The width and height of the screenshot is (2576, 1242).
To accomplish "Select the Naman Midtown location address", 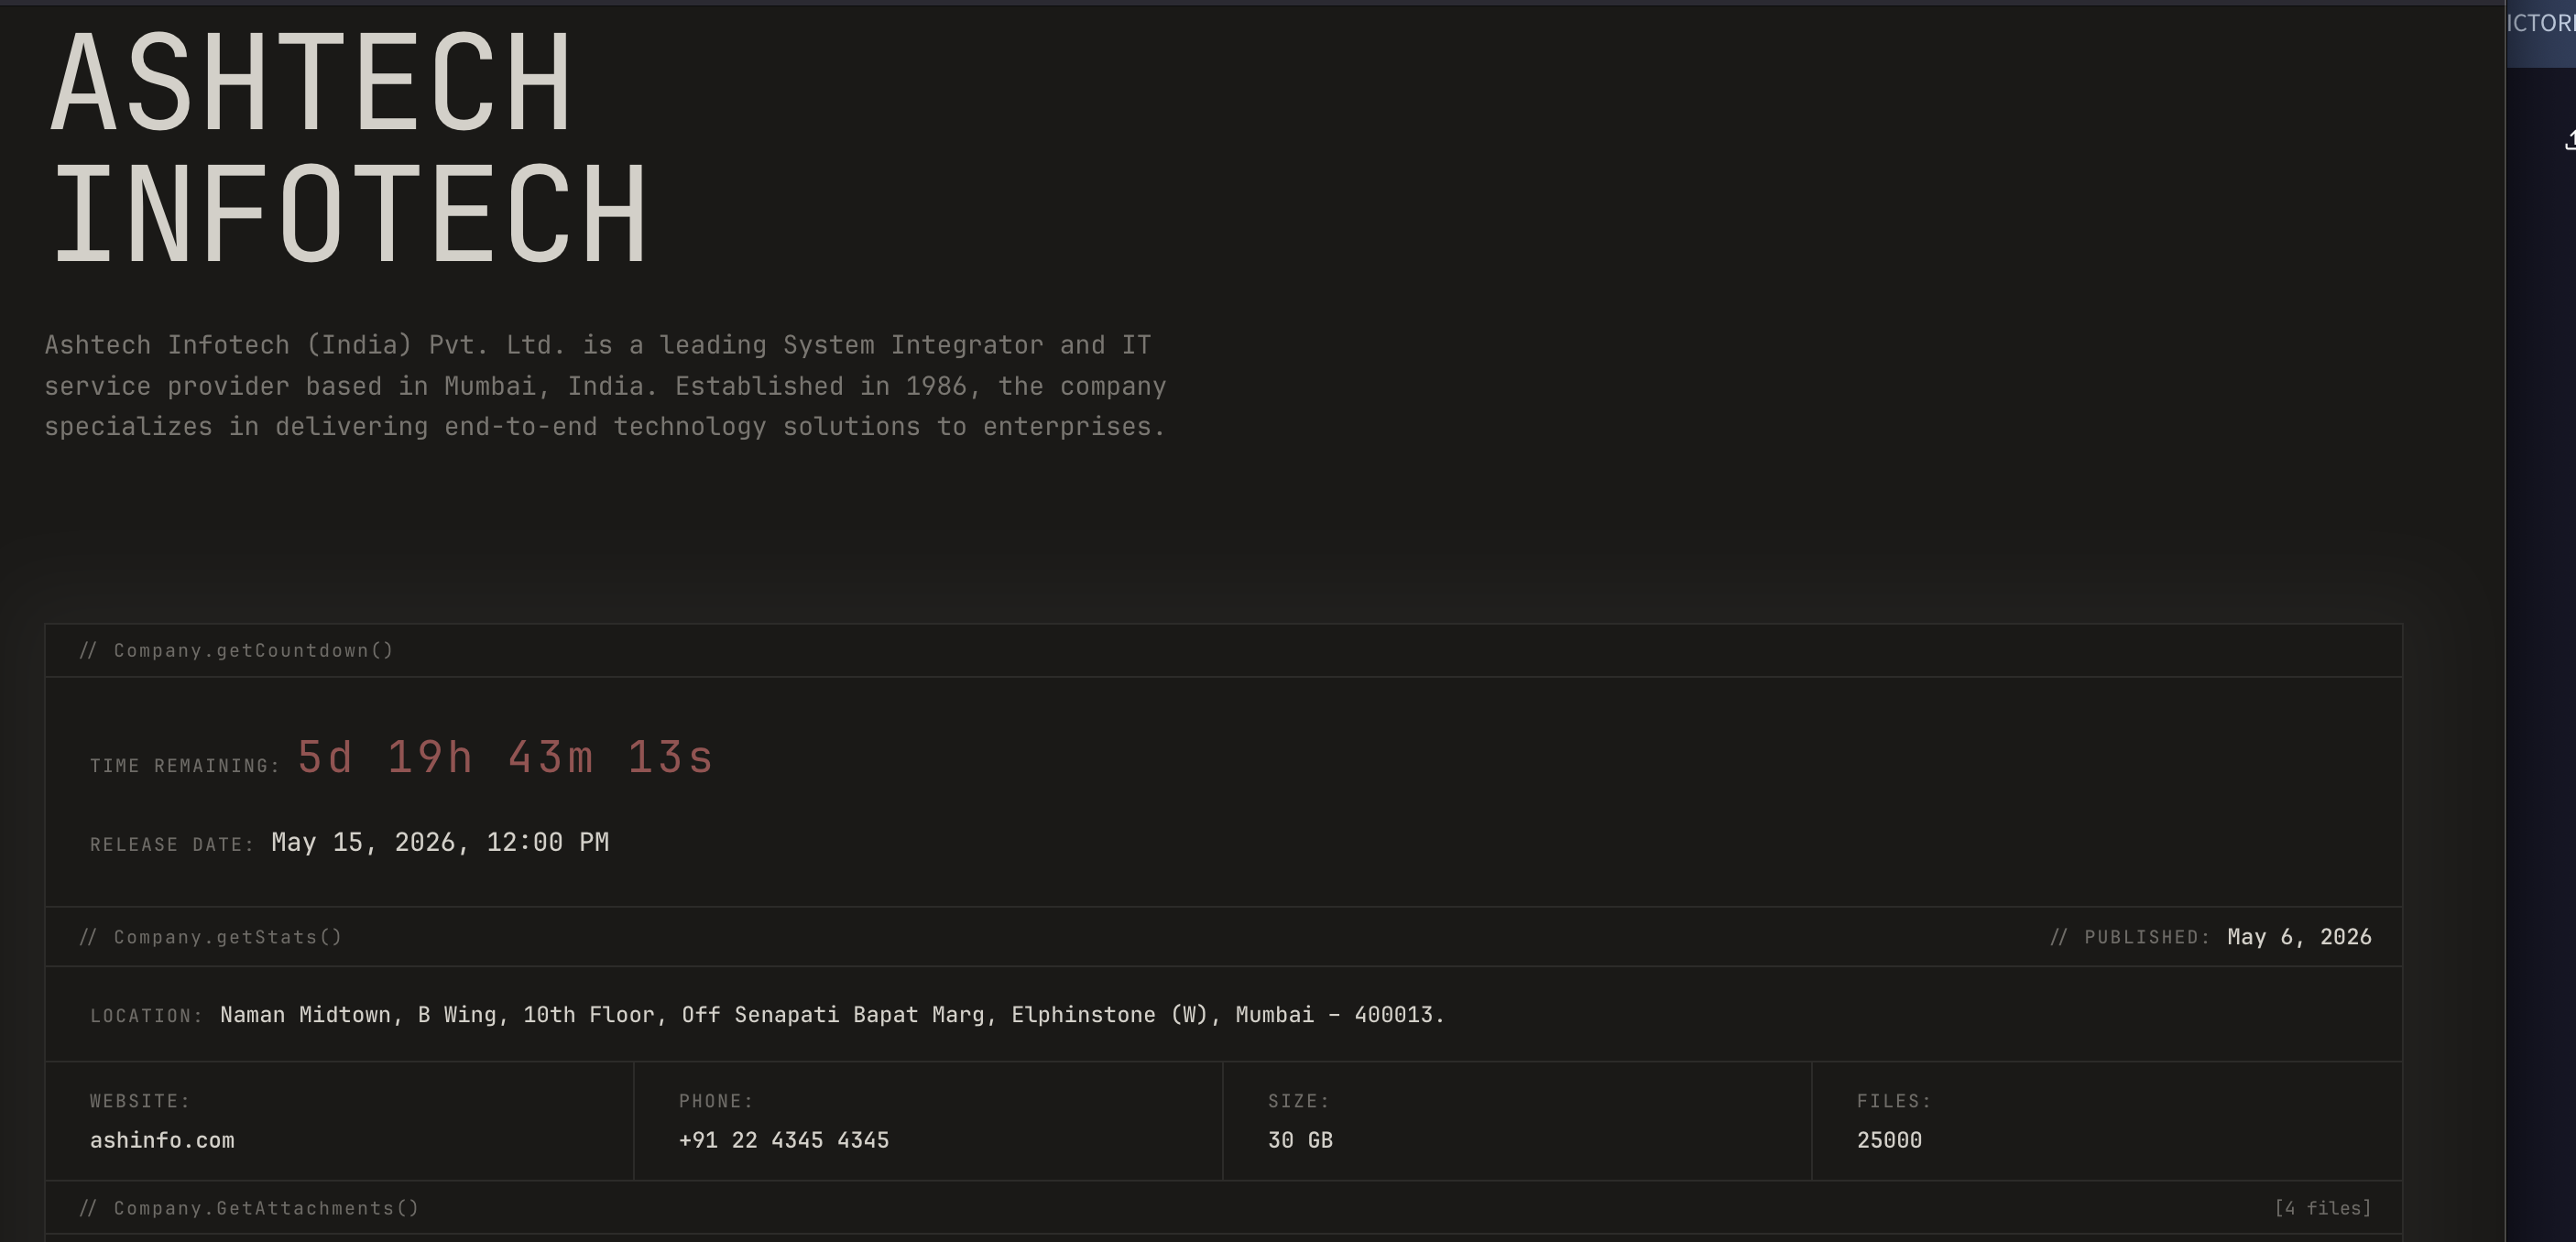I will (x=832, y=1015).
